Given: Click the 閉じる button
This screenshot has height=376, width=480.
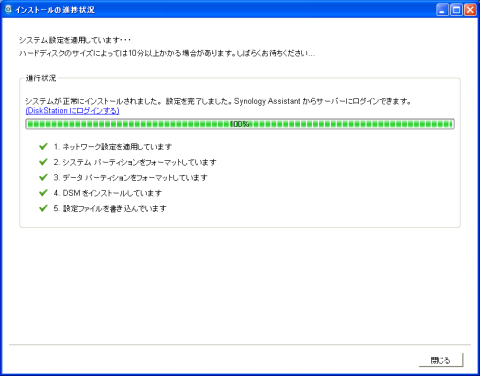Looking at the screenshot, I should point(441,360).
